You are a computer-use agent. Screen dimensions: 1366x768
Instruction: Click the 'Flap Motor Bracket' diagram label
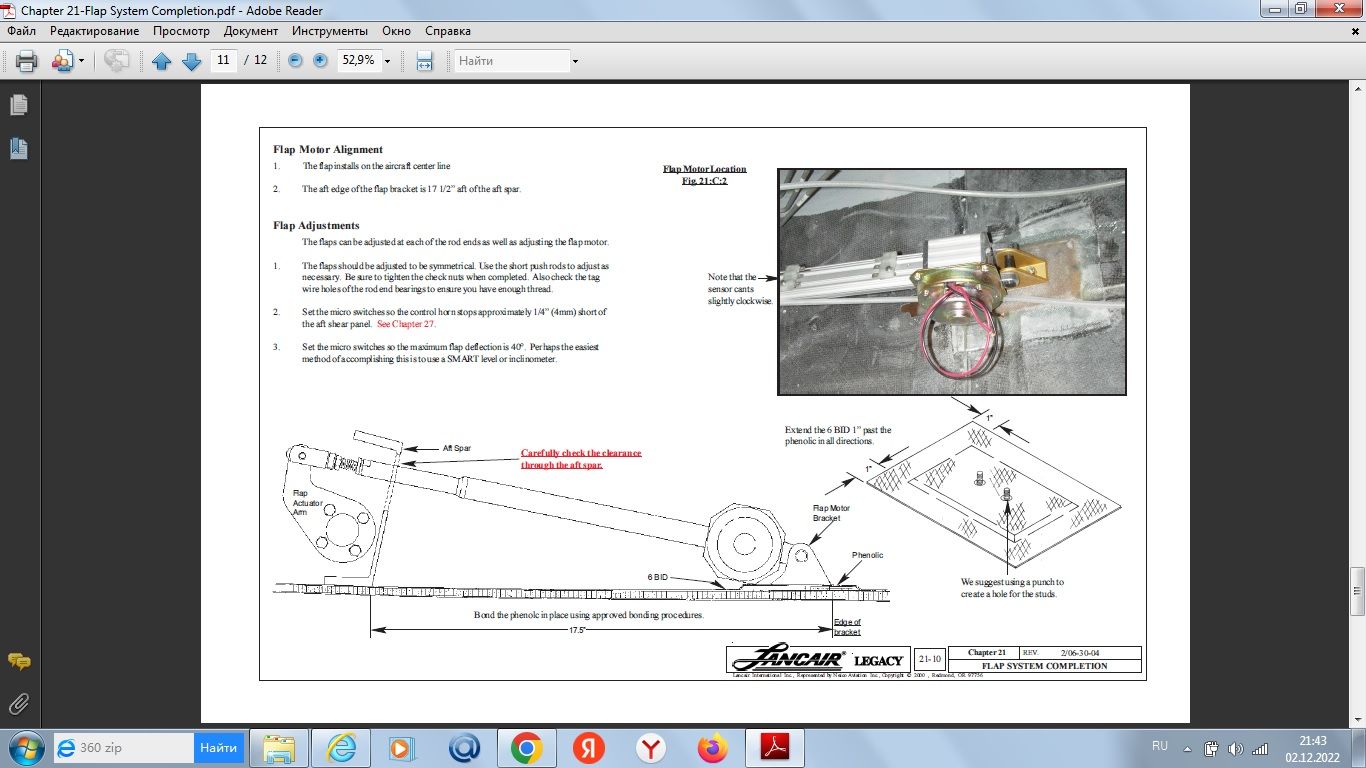pos(831,513)
